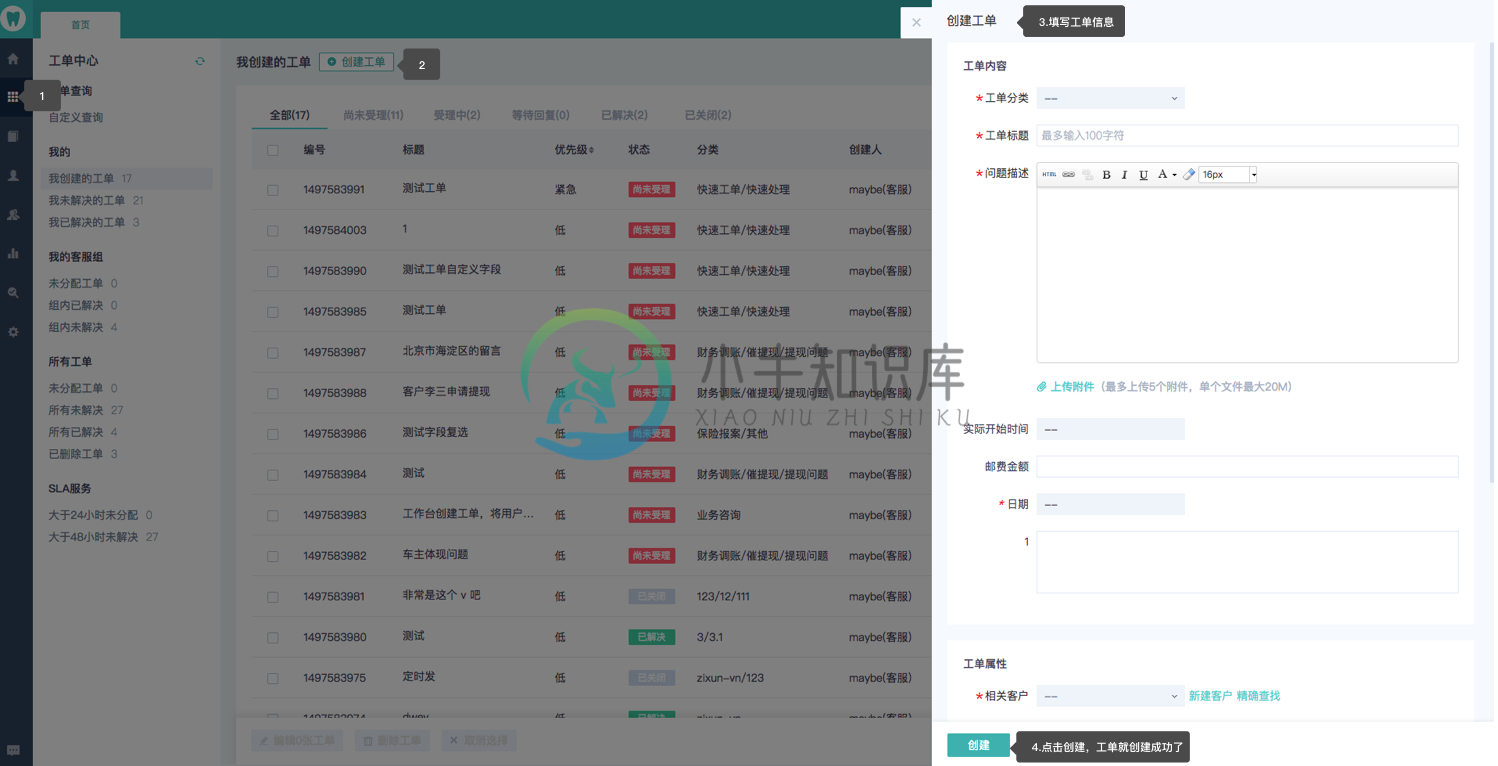Toggle italic formatting in the editor
This screenshot has width=1498, height=766.
click(x=1124, y=175)
